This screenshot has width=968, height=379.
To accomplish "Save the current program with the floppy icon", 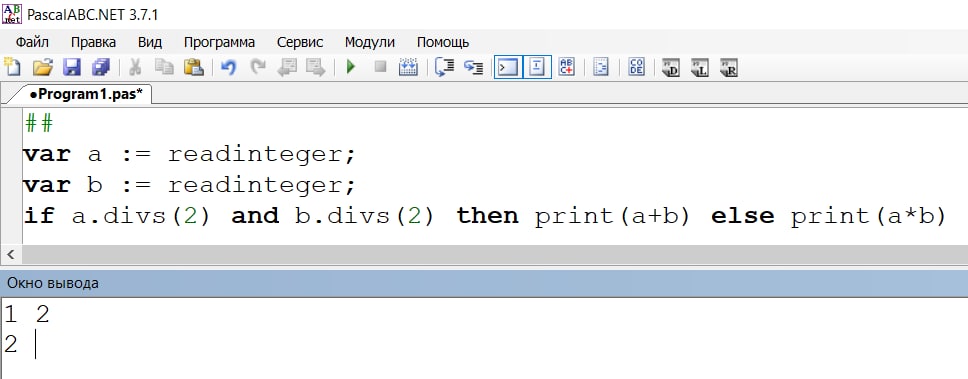I will [72, 67].
